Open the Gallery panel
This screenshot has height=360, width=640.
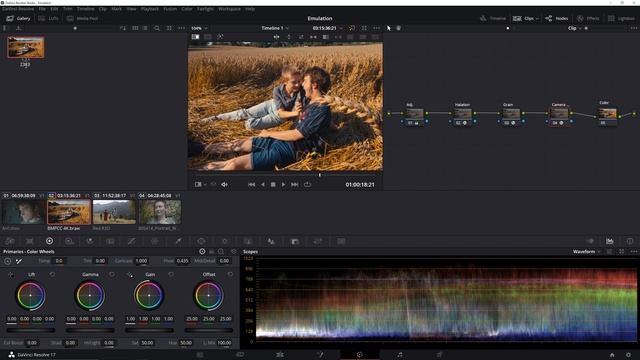pyautogui.click(x=18, y=18)
